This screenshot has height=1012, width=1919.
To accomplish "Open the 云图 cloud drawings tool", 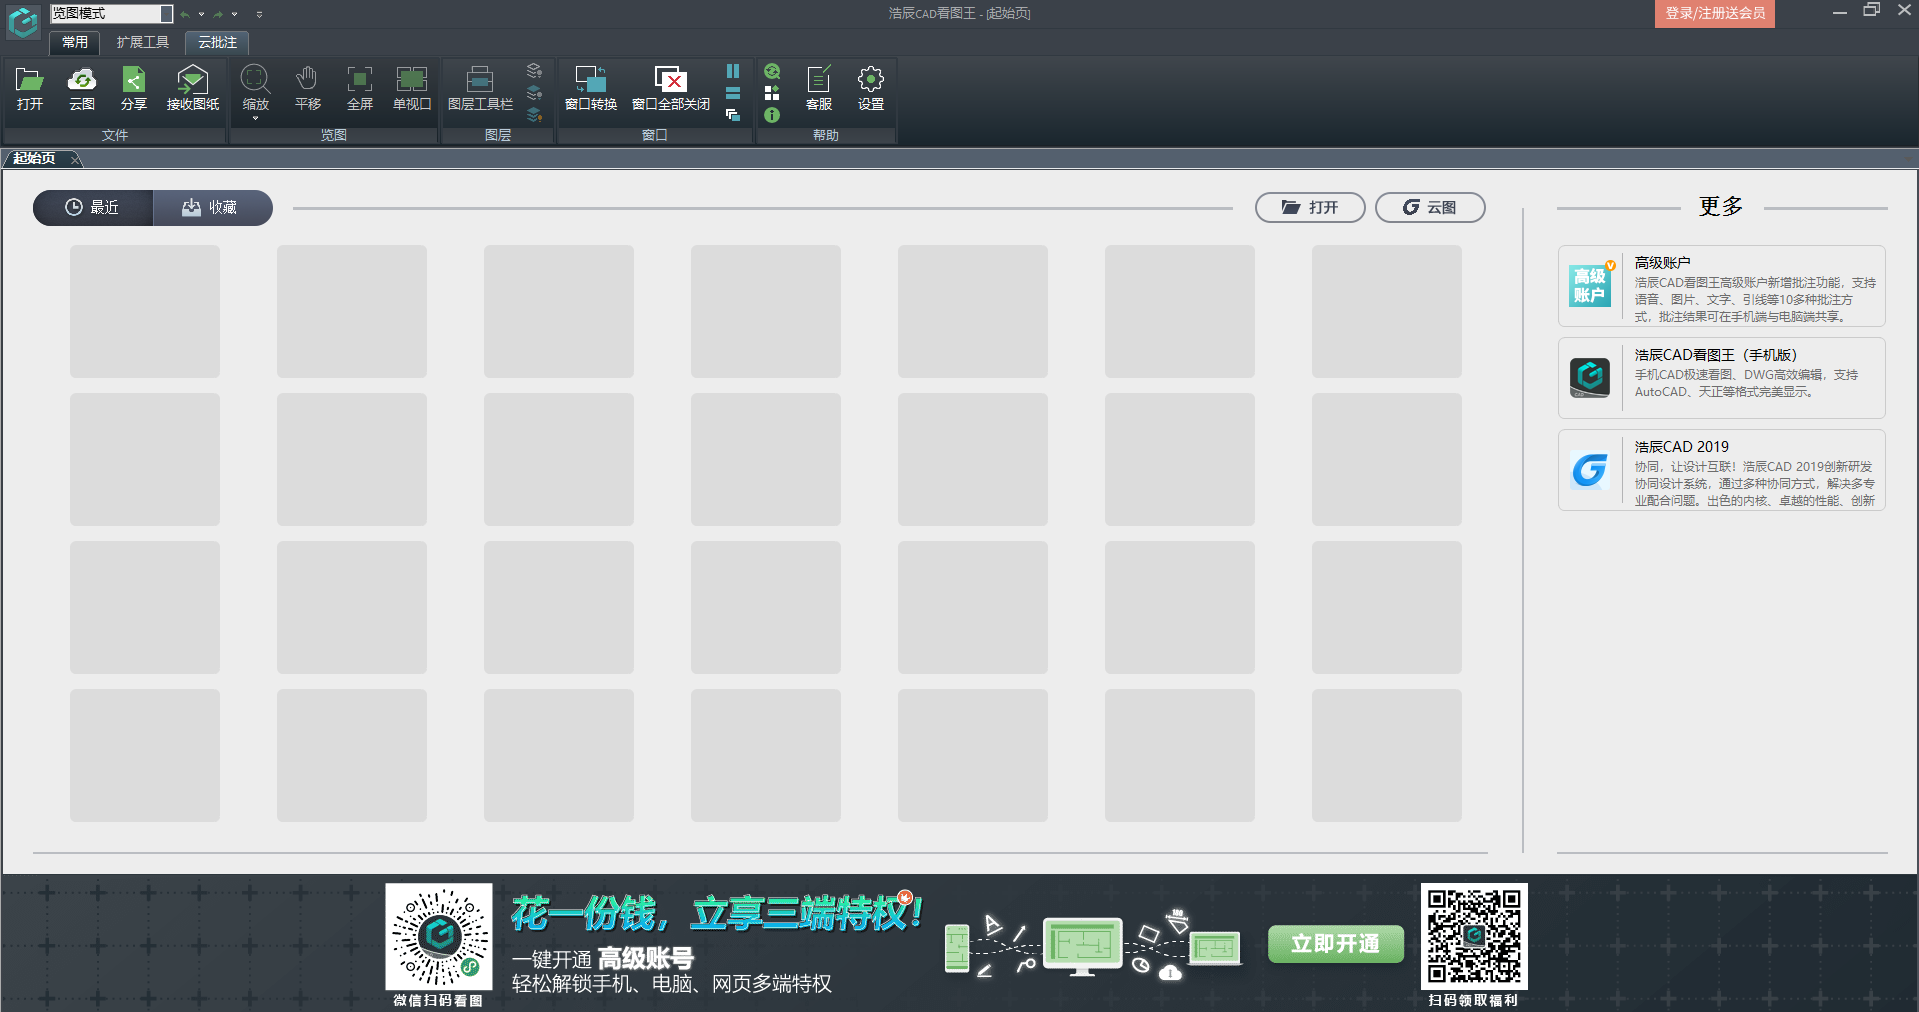I will [x=82, y=89].
